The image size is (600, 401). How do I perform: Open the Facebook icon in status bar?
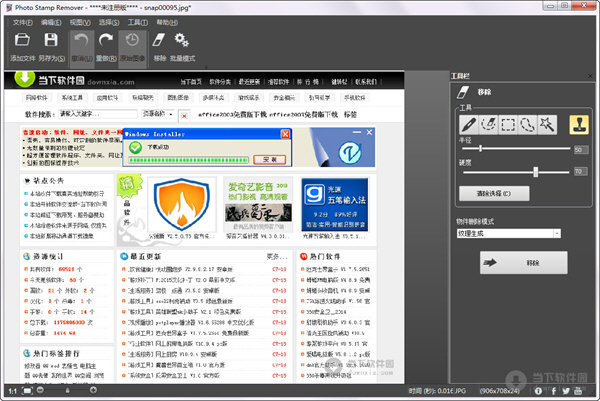(553, 391)
